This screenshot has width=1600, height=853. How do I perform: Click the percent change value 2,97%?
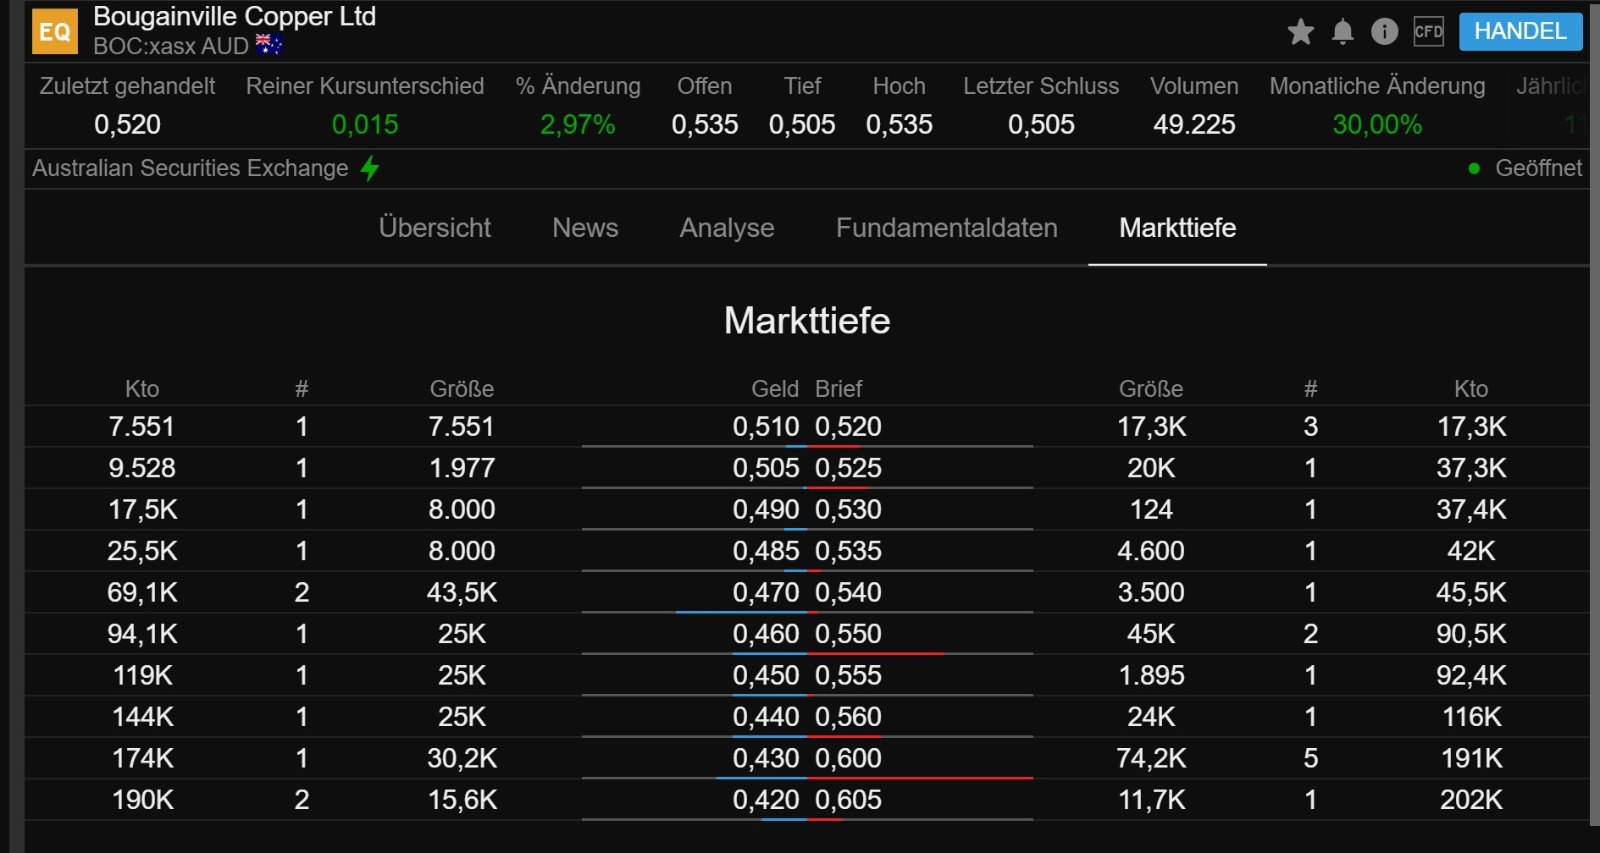578,125
